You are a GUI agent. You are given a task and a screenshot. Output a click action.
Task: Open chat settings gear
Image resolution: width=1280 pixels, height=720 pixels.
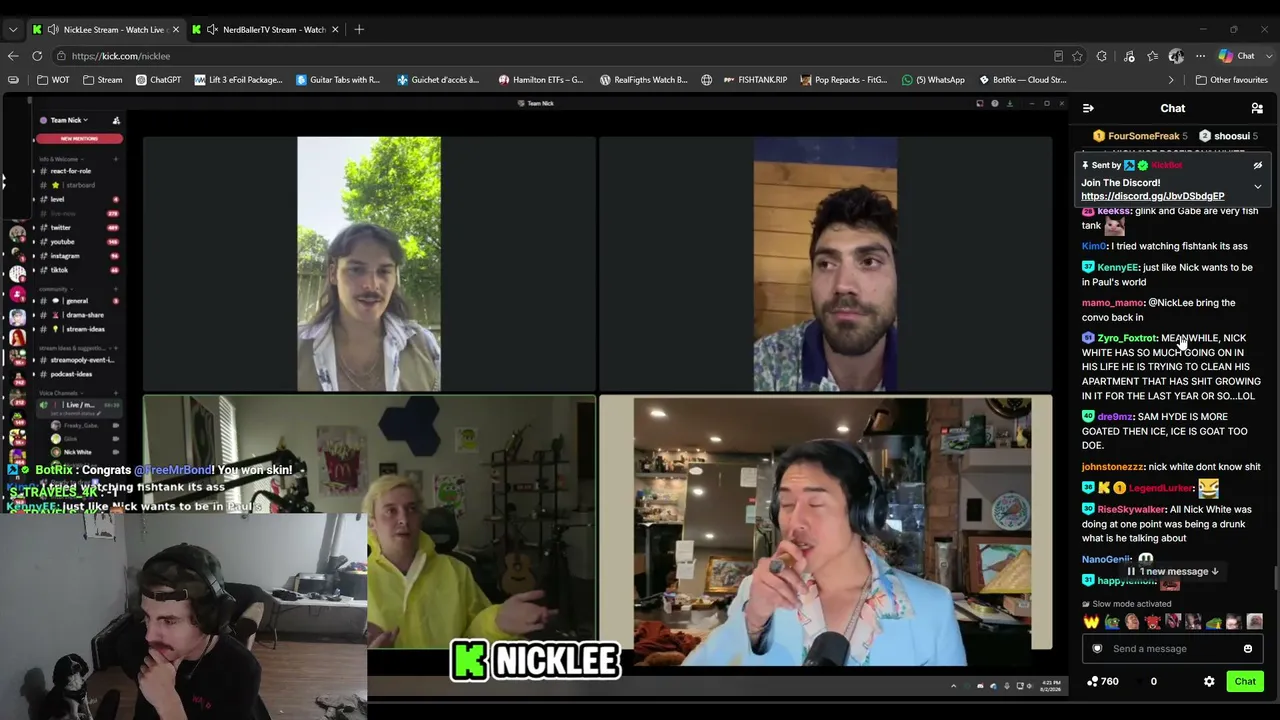(x=1209, y=681)
